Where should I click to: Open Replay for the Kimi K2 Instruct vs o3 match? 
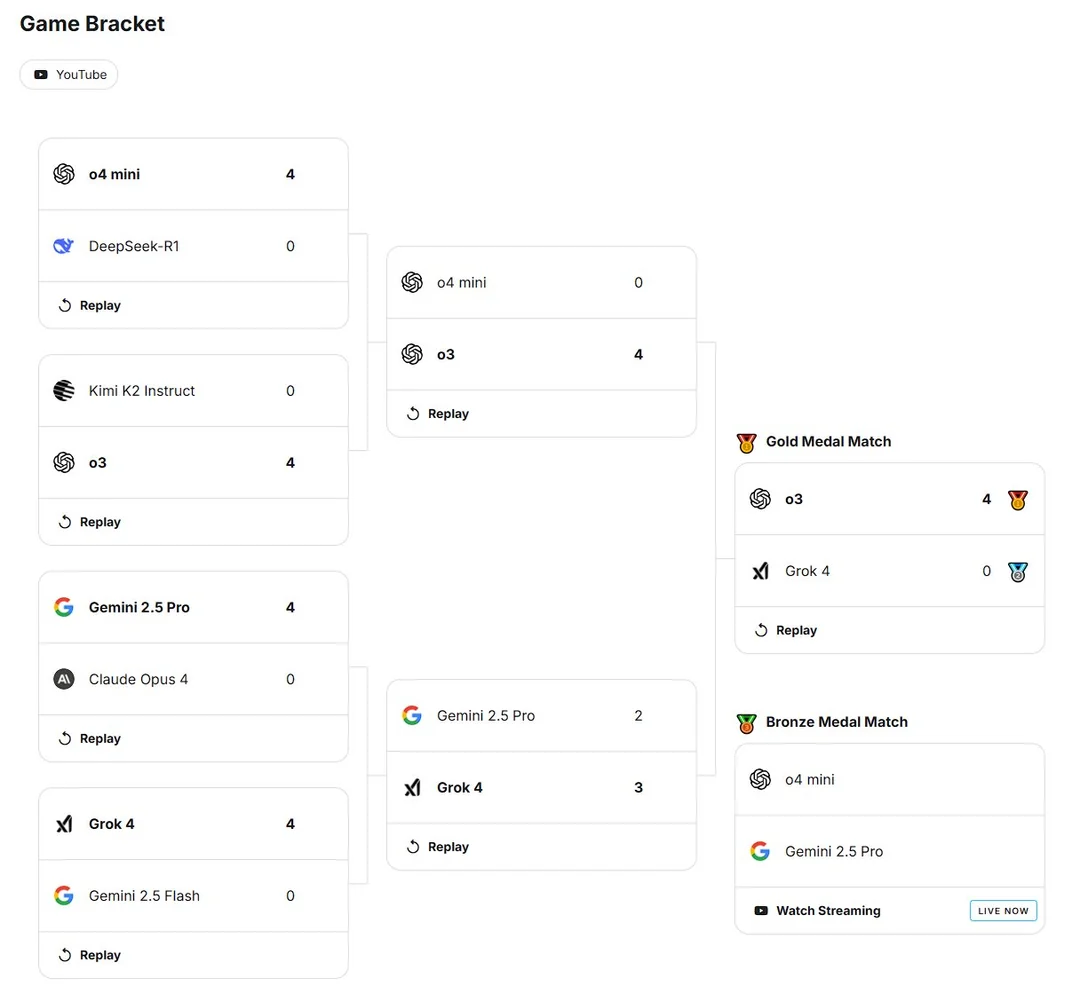pos(90,522)
